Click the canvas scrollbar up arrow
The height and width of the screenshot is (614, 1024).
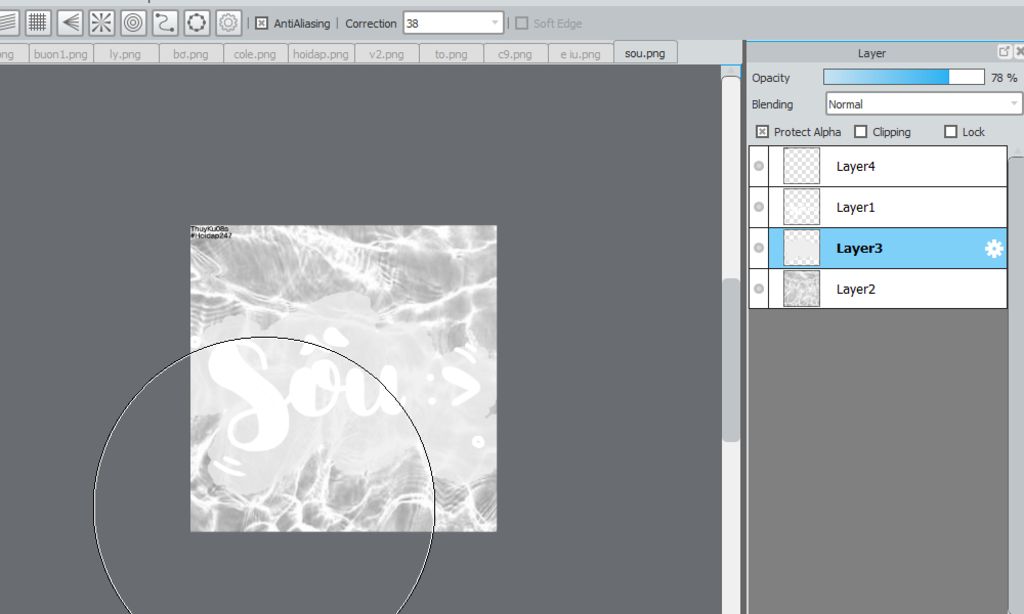(x=731, y=71)
